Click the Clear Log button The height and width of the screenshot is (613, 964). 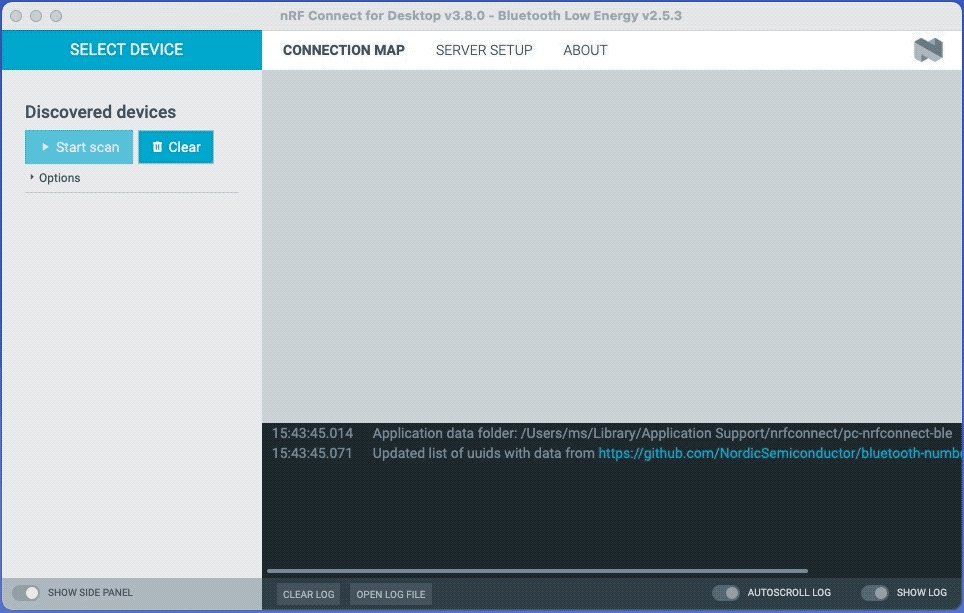308,595
